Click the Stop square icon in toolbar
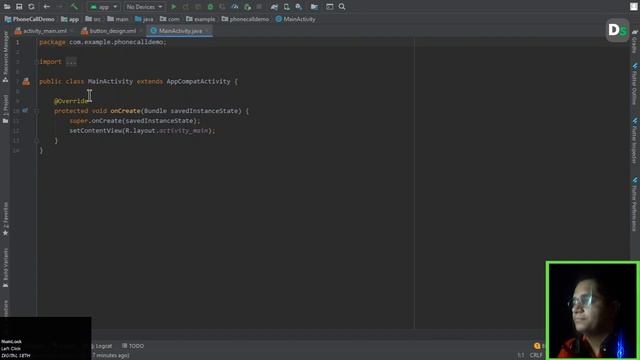Image resolution: width=640 pixels, height=360 pixels. coord(259,7)
